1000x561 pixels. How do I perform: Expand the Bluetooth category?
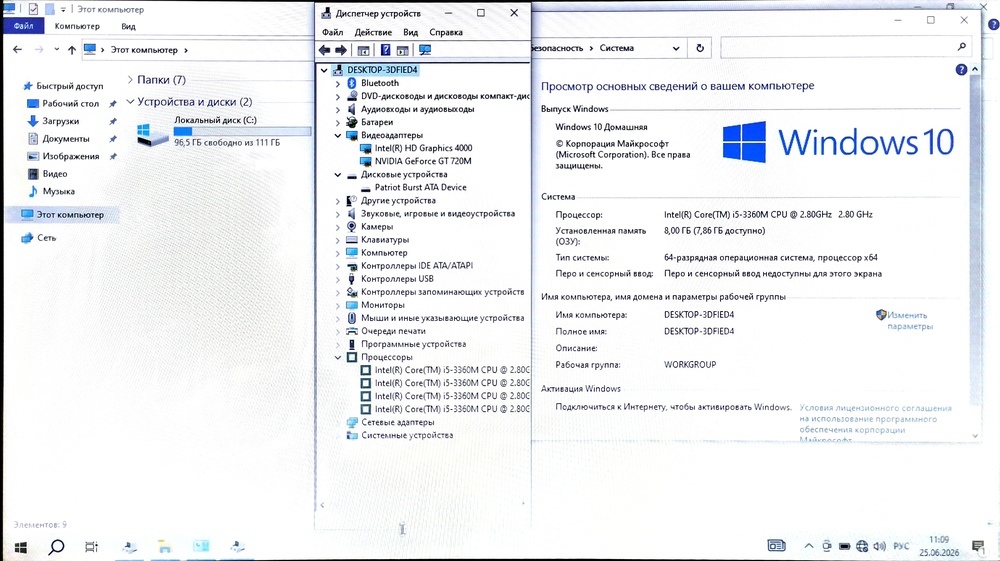[x=337, y=84]
